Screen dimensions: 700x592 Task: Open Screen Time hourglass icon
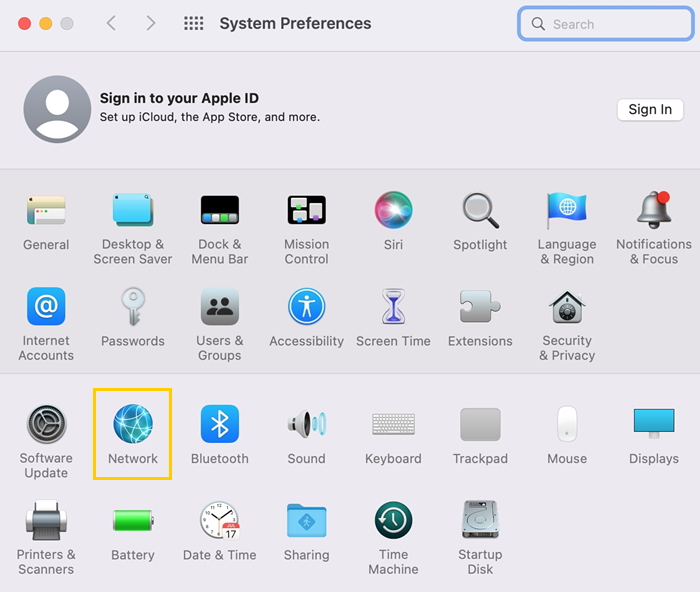(393, 308)
